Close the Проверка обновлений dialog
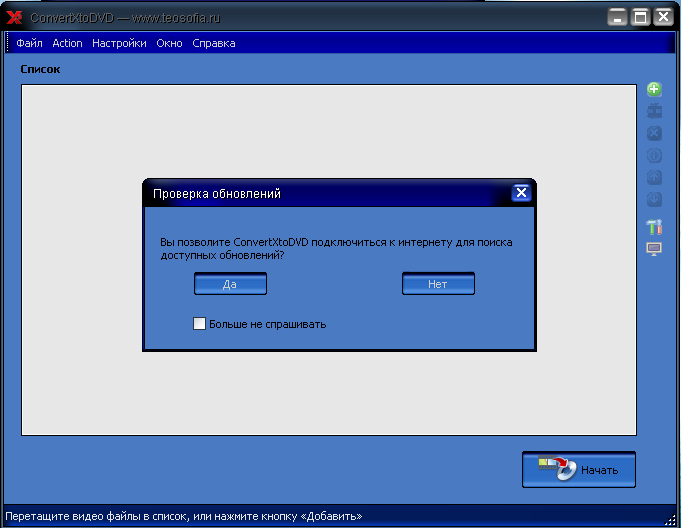This screenshot has height=528, width=681. click(520, 194)
